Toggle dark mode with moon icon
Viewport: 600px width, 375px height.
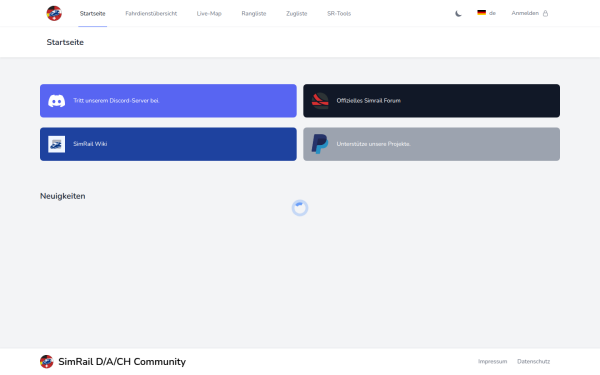pyautogui.click(x=458, y=13)
